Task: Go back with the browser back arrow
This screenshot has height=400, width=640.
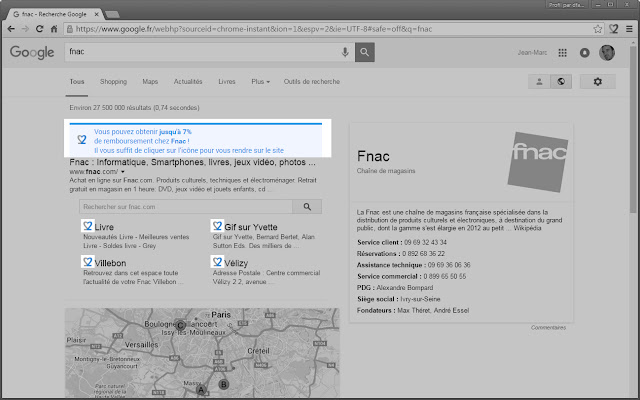Action: point(11,29)
